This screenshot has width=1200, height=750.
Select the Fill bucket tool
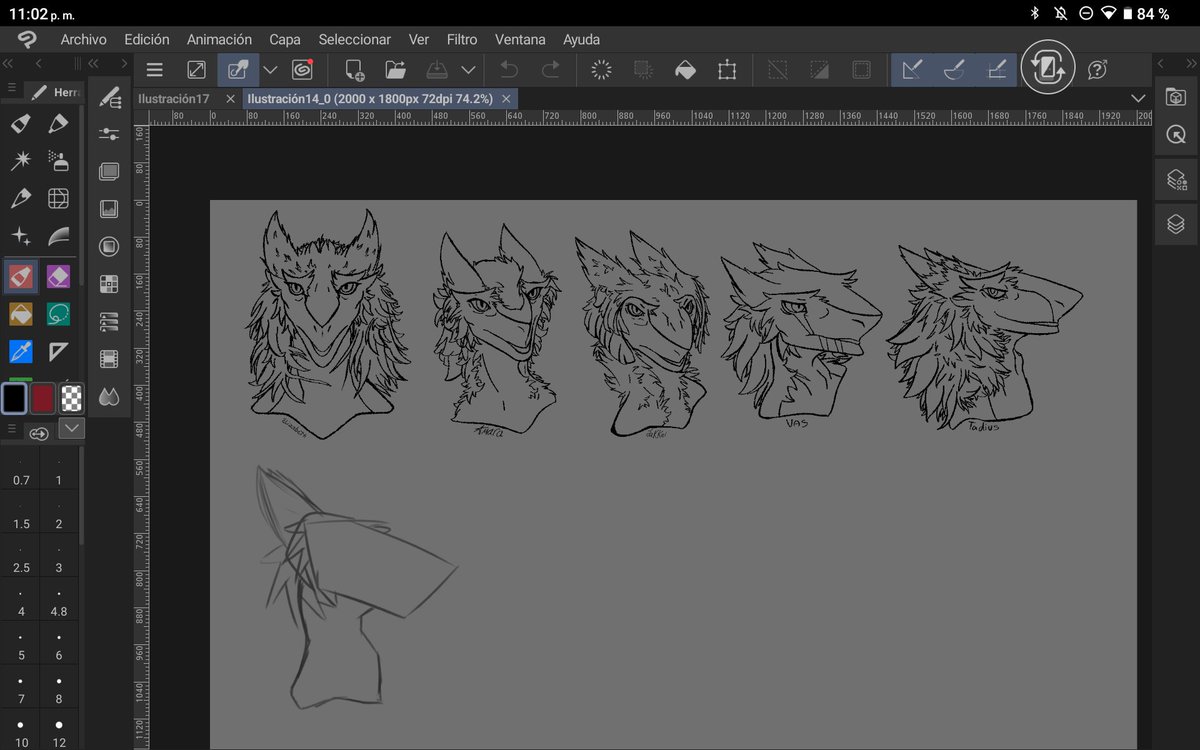pos(20,314)
